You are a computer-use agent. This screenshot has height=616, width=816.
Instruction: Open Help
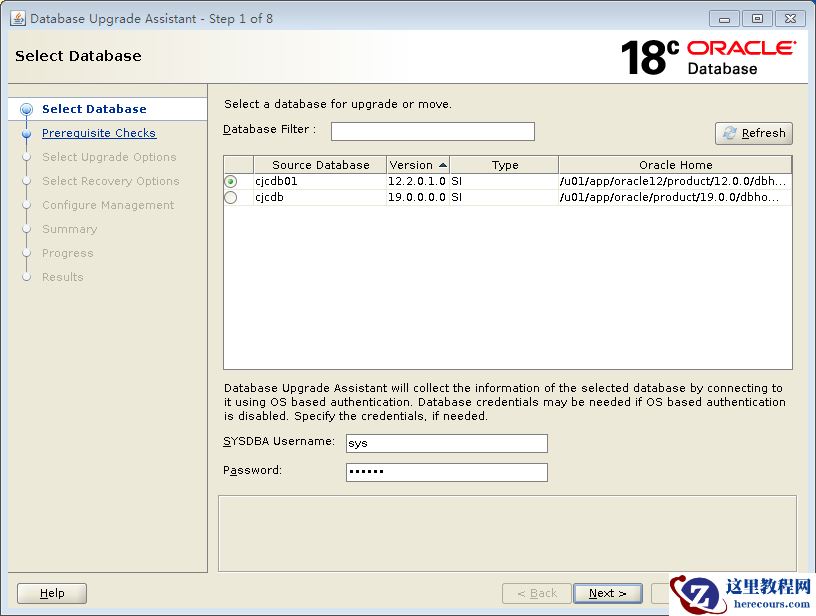pos(52,593)
